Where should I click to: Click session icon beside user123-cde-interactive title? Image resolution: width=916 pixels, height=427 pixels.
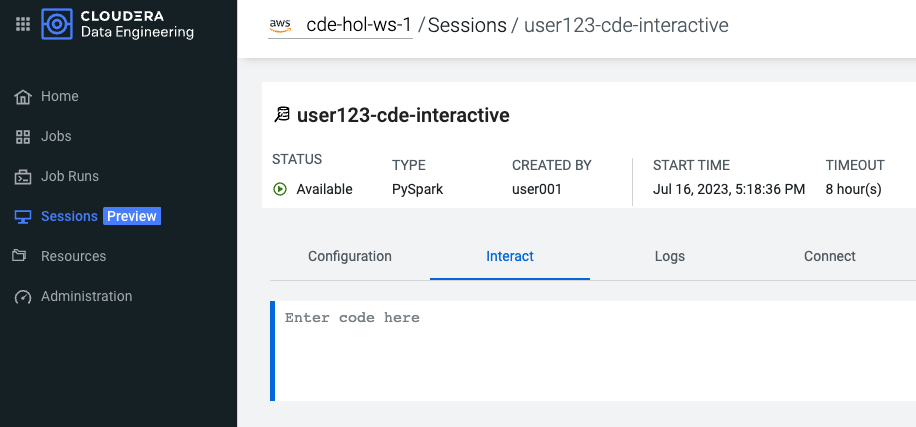pyautogui.click(x=282, y=114)
